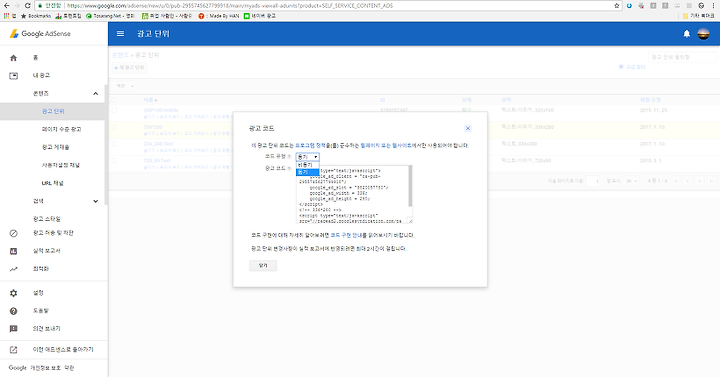Image resolution: width=720 pixels, height=377 pixels.
Task: Click the send feedback icon
Action: [13, 329]
